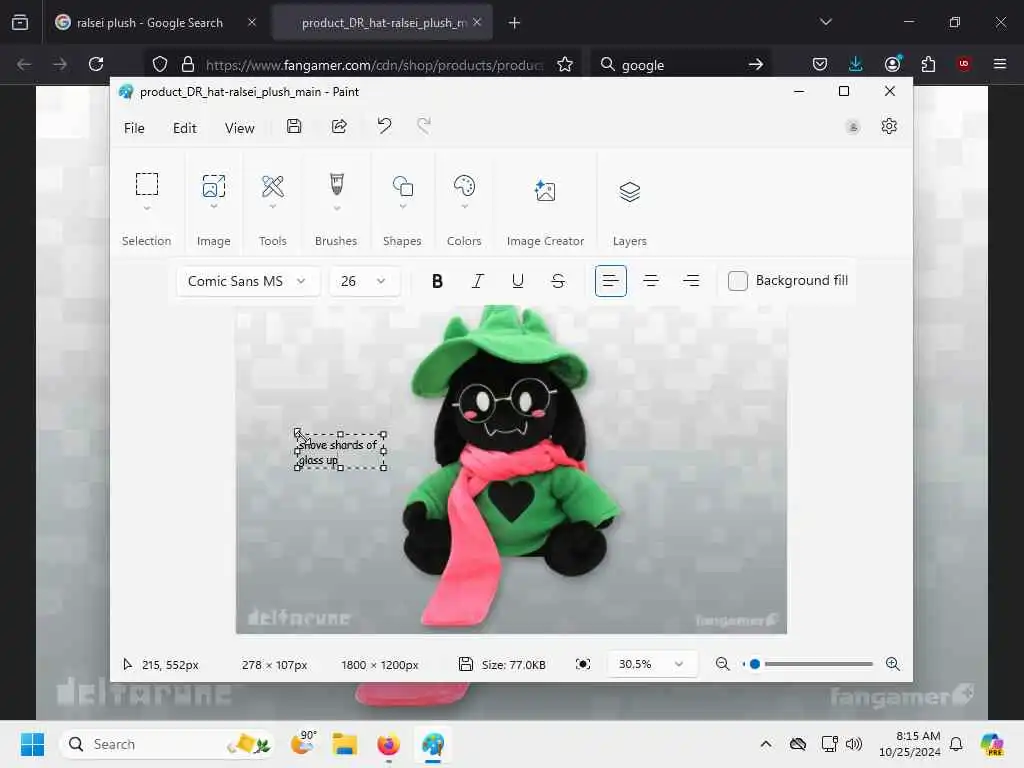Toggle italic text formatting

[477, 281]
